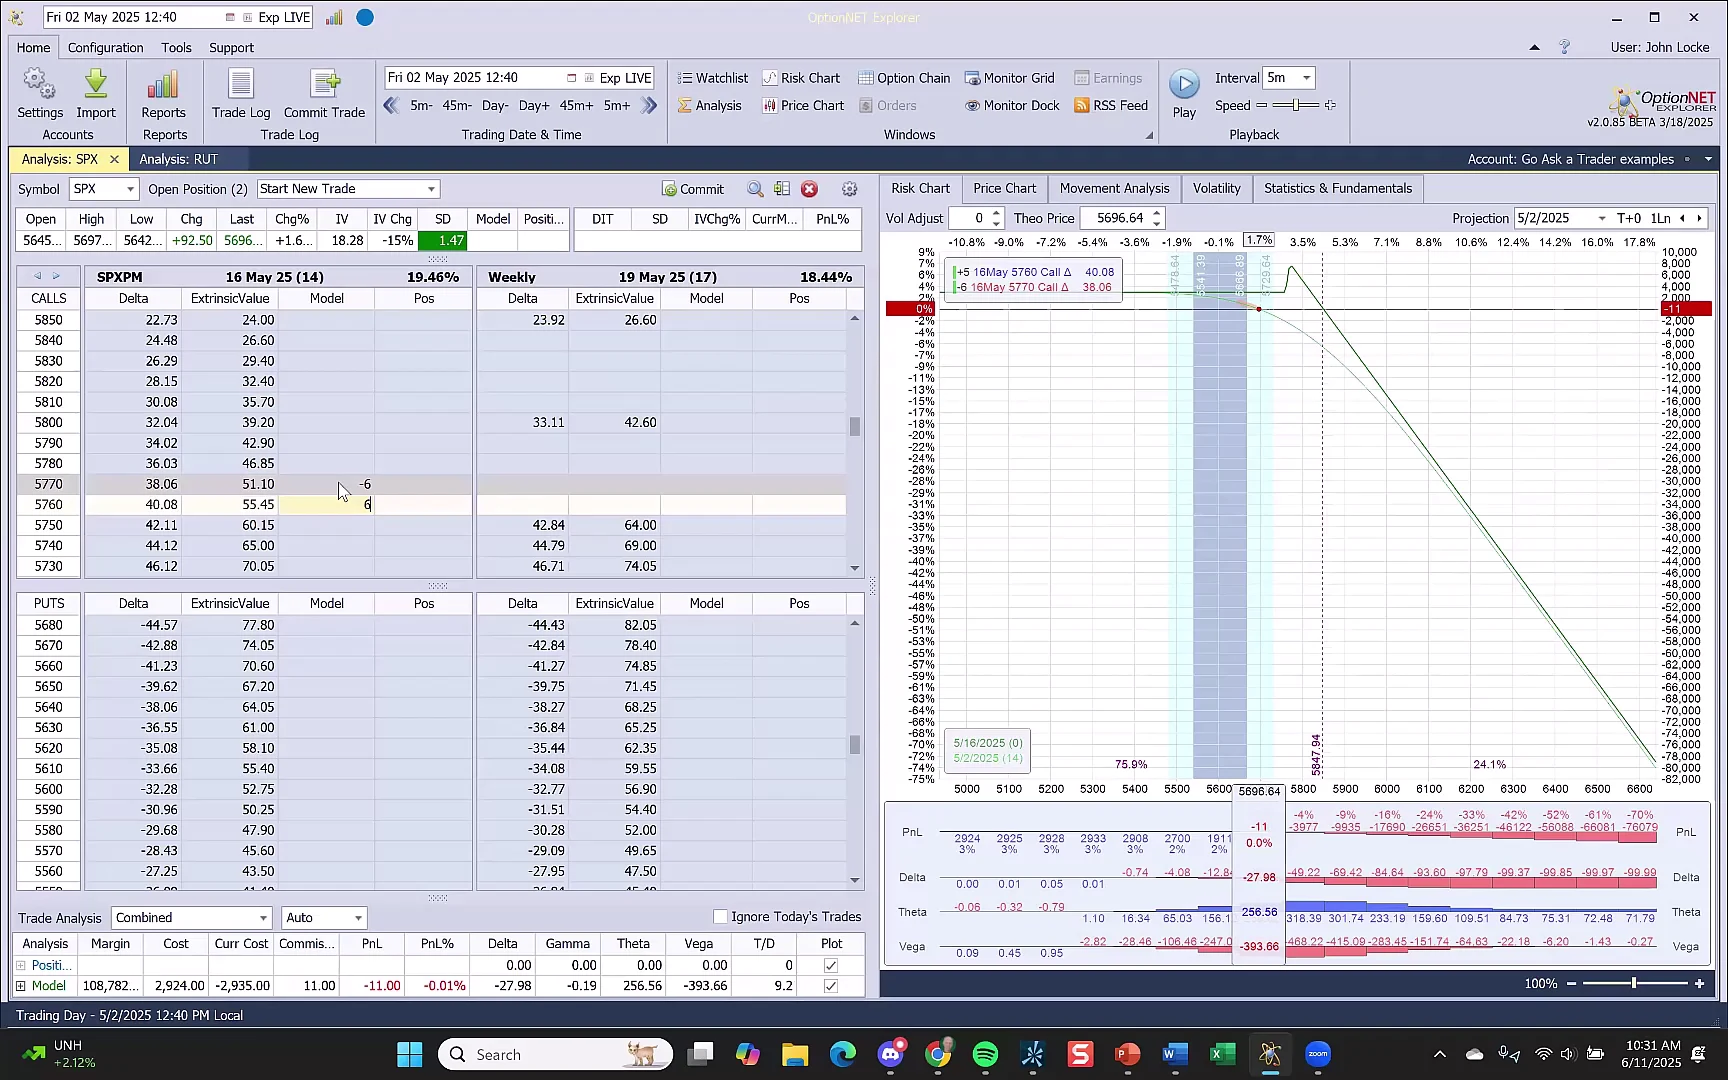Open the Auto dropdown in Trade Analysis
1728x1080 pixels.
click(x=357, y=918)
